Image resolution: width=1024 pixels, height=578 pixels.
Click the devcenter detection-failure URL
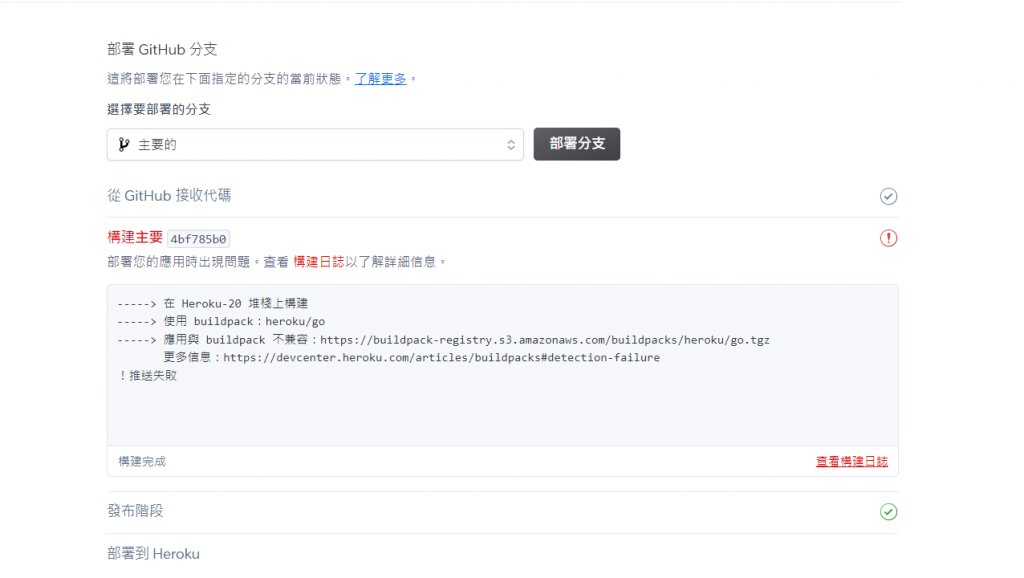(441, 357)
